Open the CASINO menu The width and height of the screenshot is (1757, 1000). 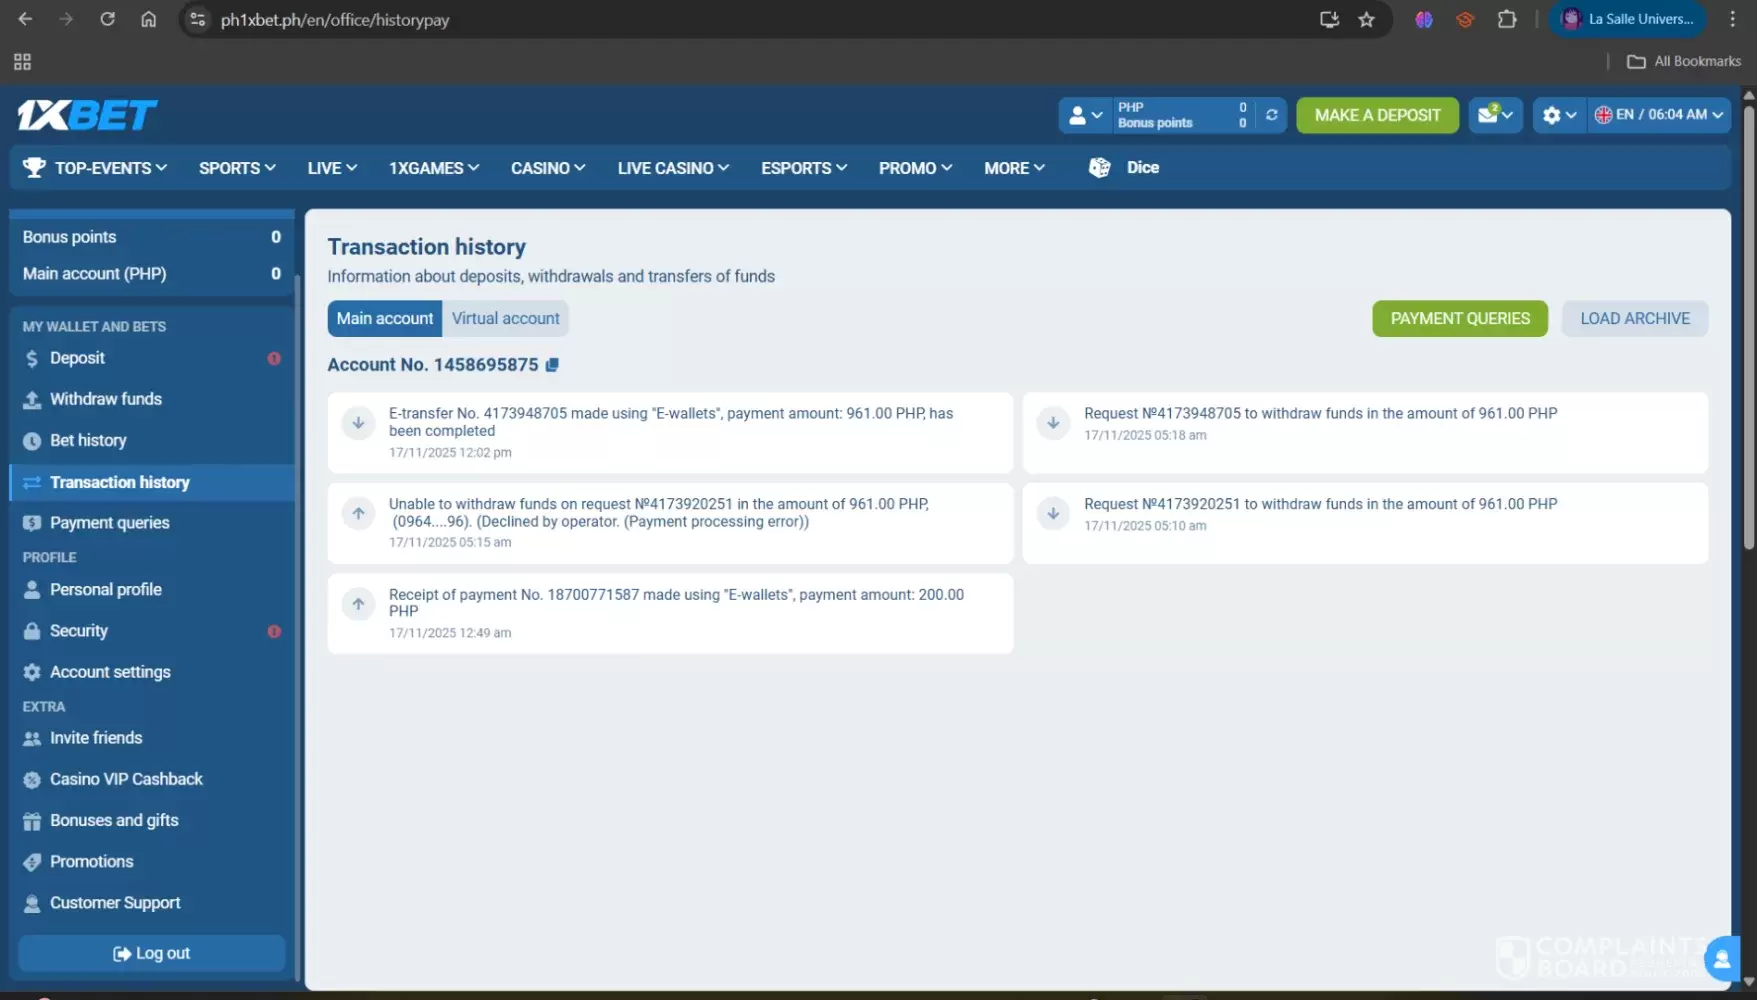click(547, 168)
